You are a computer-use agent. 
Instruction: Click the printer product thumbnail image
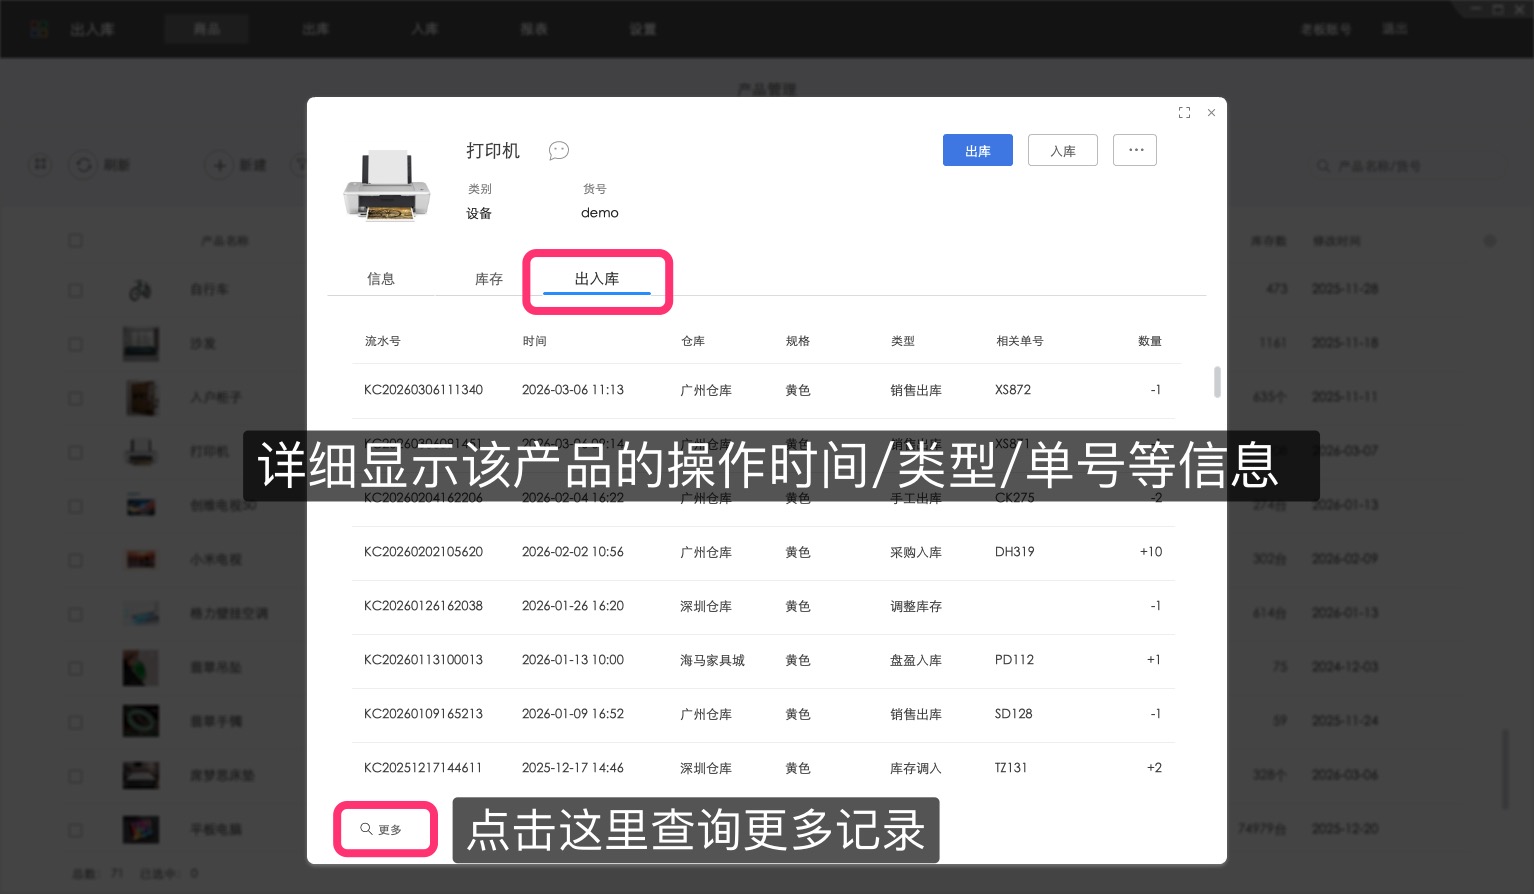386,185
